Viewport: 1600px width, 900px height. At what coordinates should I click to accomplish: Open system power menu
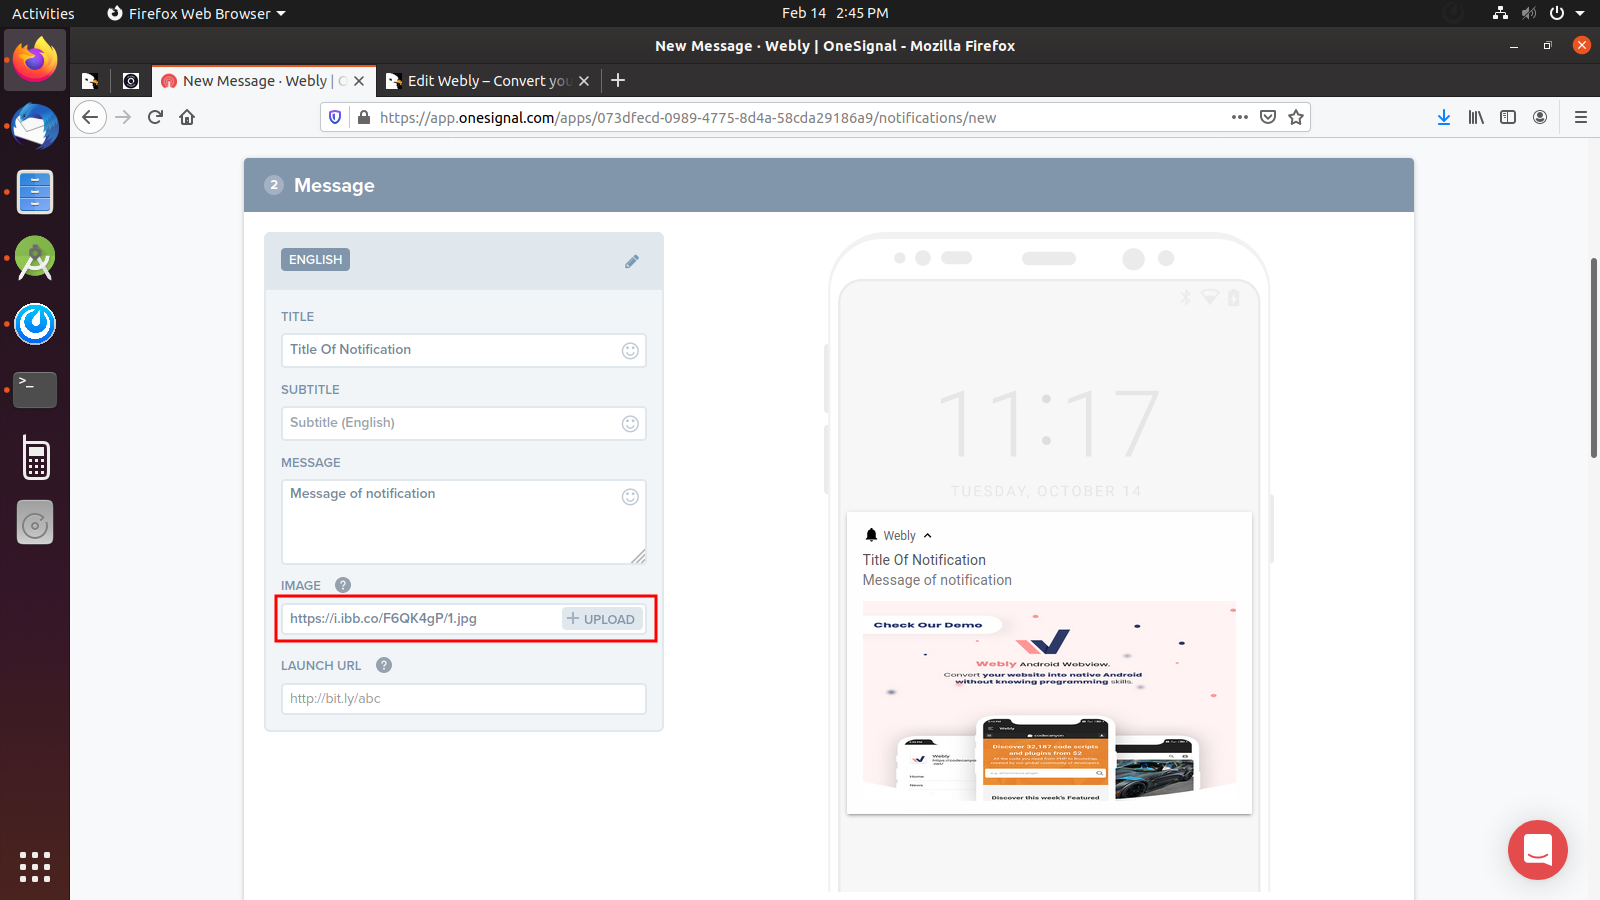coord(1565,13)
